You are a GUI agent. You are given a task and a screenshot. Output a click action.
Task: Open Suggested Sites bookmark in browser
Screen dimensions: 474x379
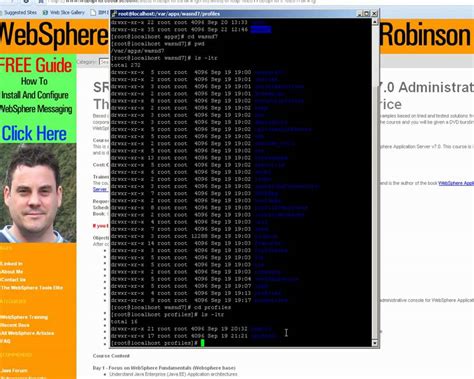point(19,12)
